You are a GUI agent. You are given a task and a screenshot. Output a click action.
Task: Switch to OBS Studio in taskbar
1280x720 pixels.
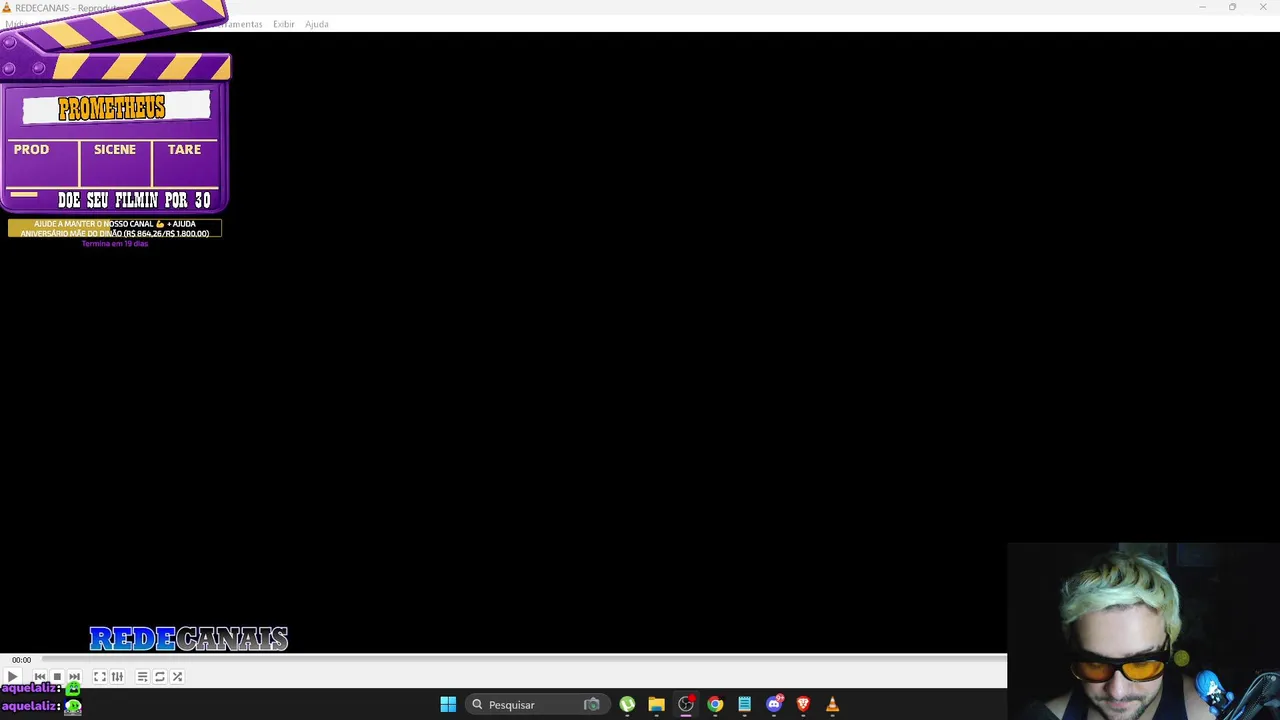(686, 705)
